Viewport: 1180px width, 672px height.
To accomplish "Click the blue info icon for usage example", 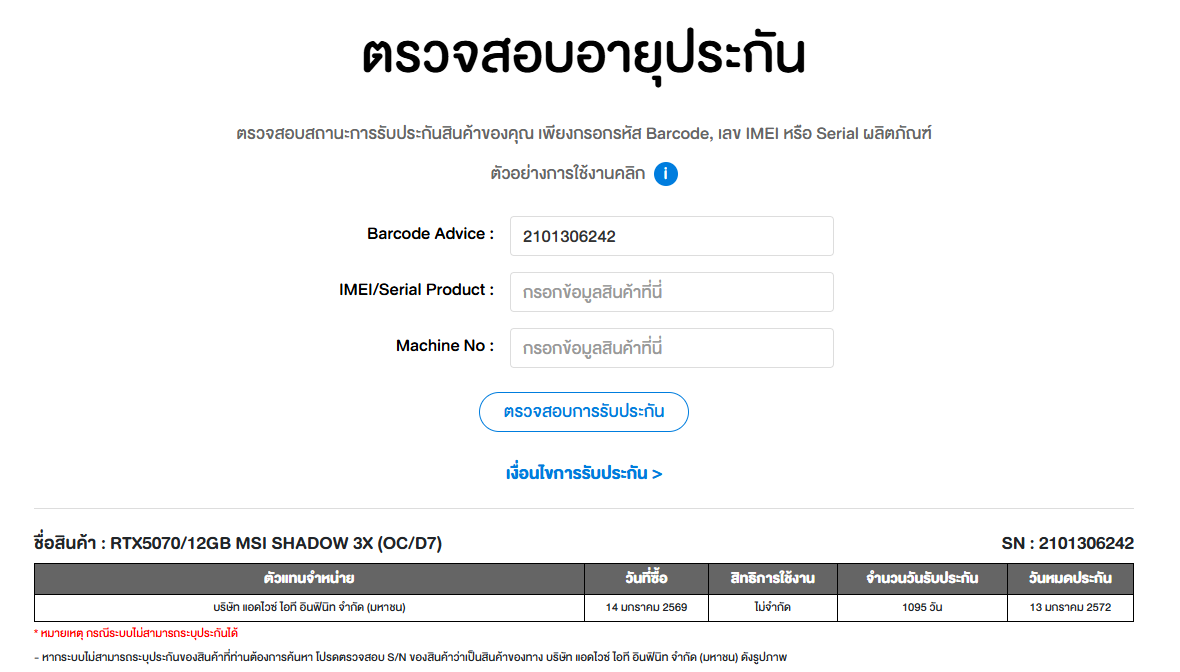I will point(666,174).
